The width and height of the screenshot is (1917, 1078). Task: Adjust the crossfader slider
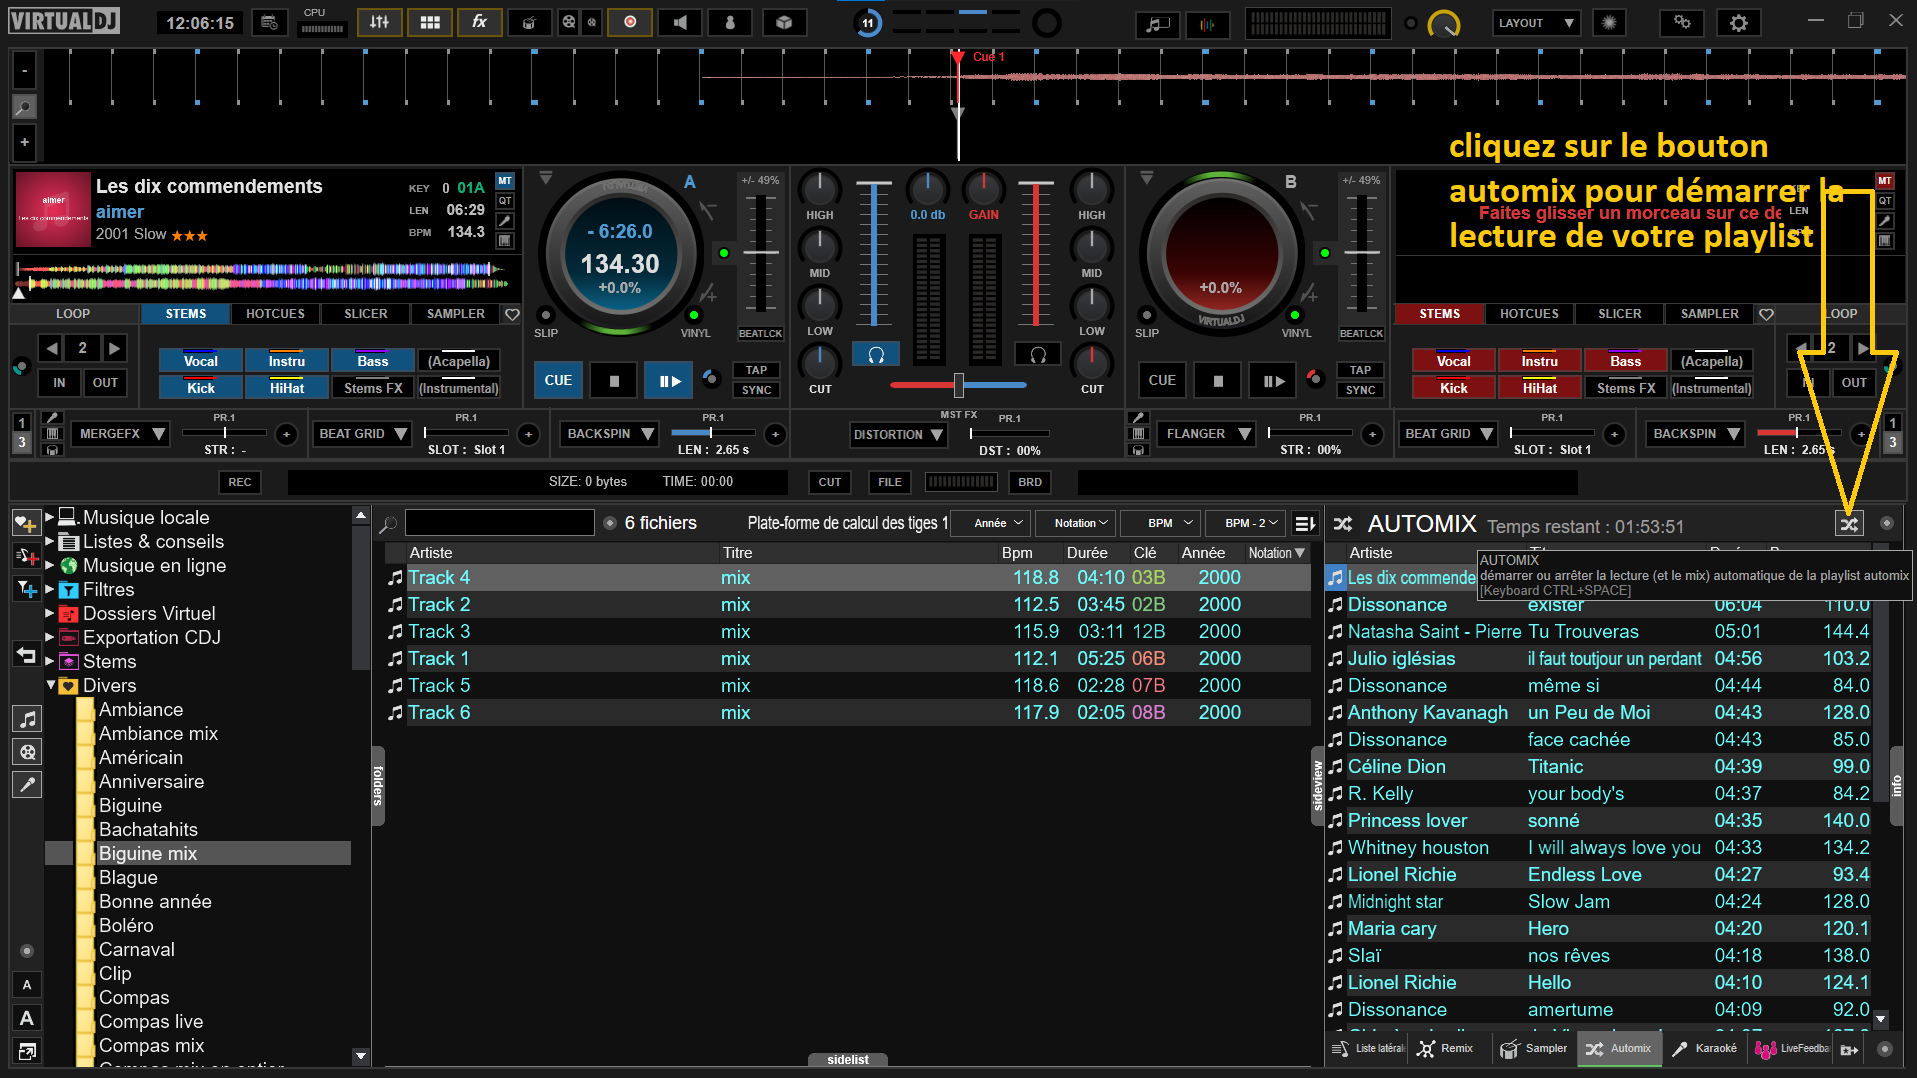pos(958,385)
